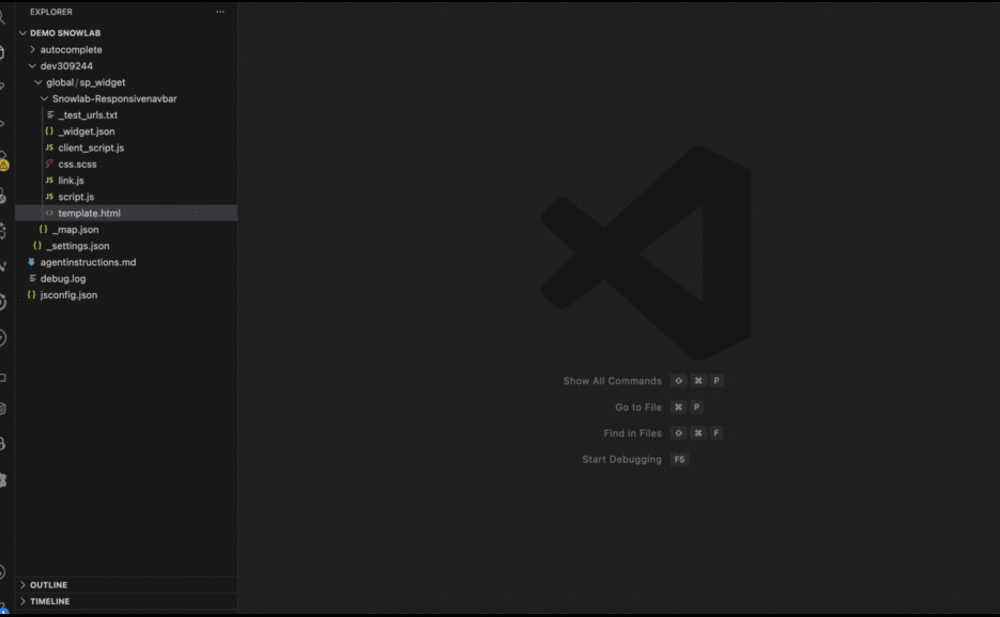Click the HTML icon beside template.html
Viewport: 1000px width, 617px height.
tap(49, 213)
